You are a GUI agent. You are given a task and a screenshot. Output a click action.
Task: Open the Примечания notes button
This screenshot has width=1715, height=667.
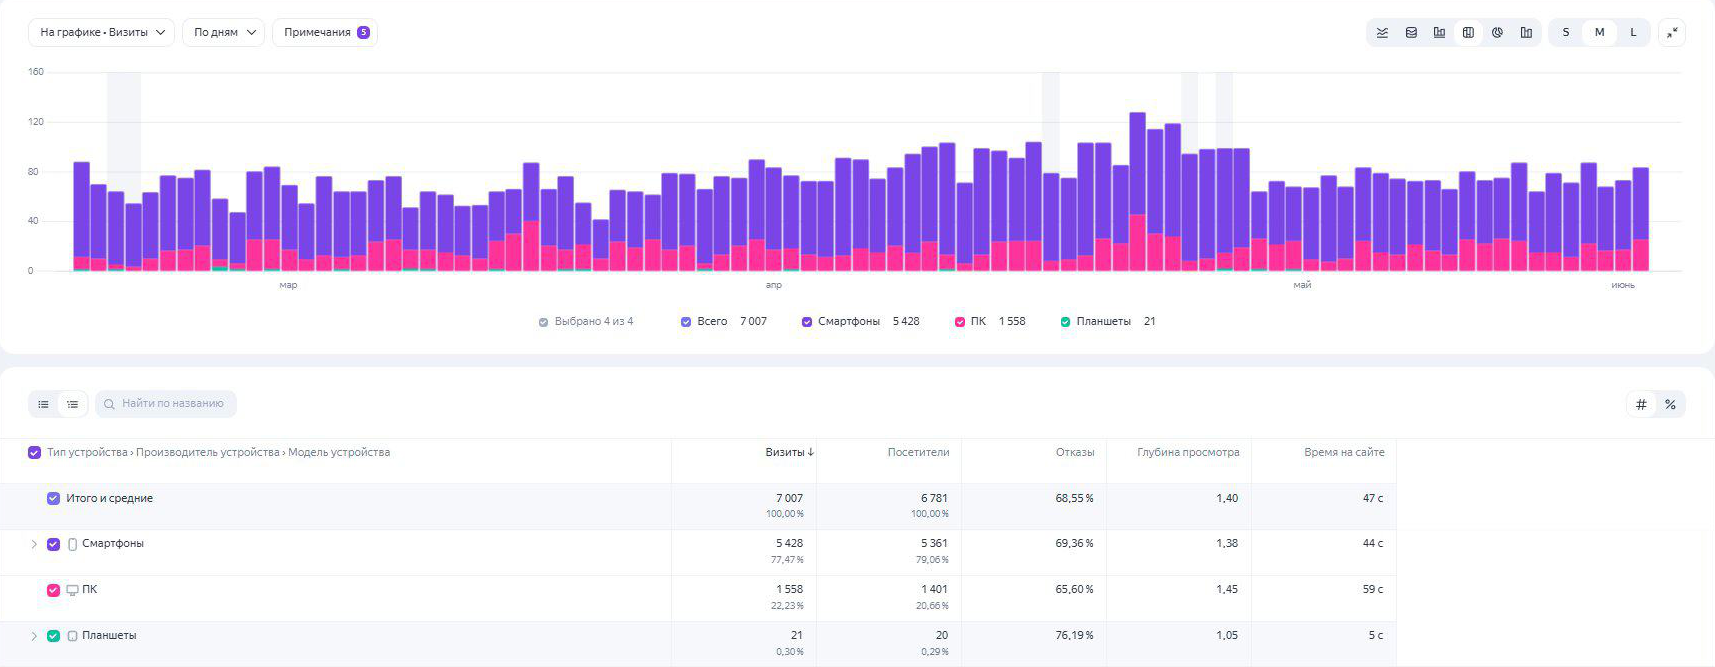(325, 33)
